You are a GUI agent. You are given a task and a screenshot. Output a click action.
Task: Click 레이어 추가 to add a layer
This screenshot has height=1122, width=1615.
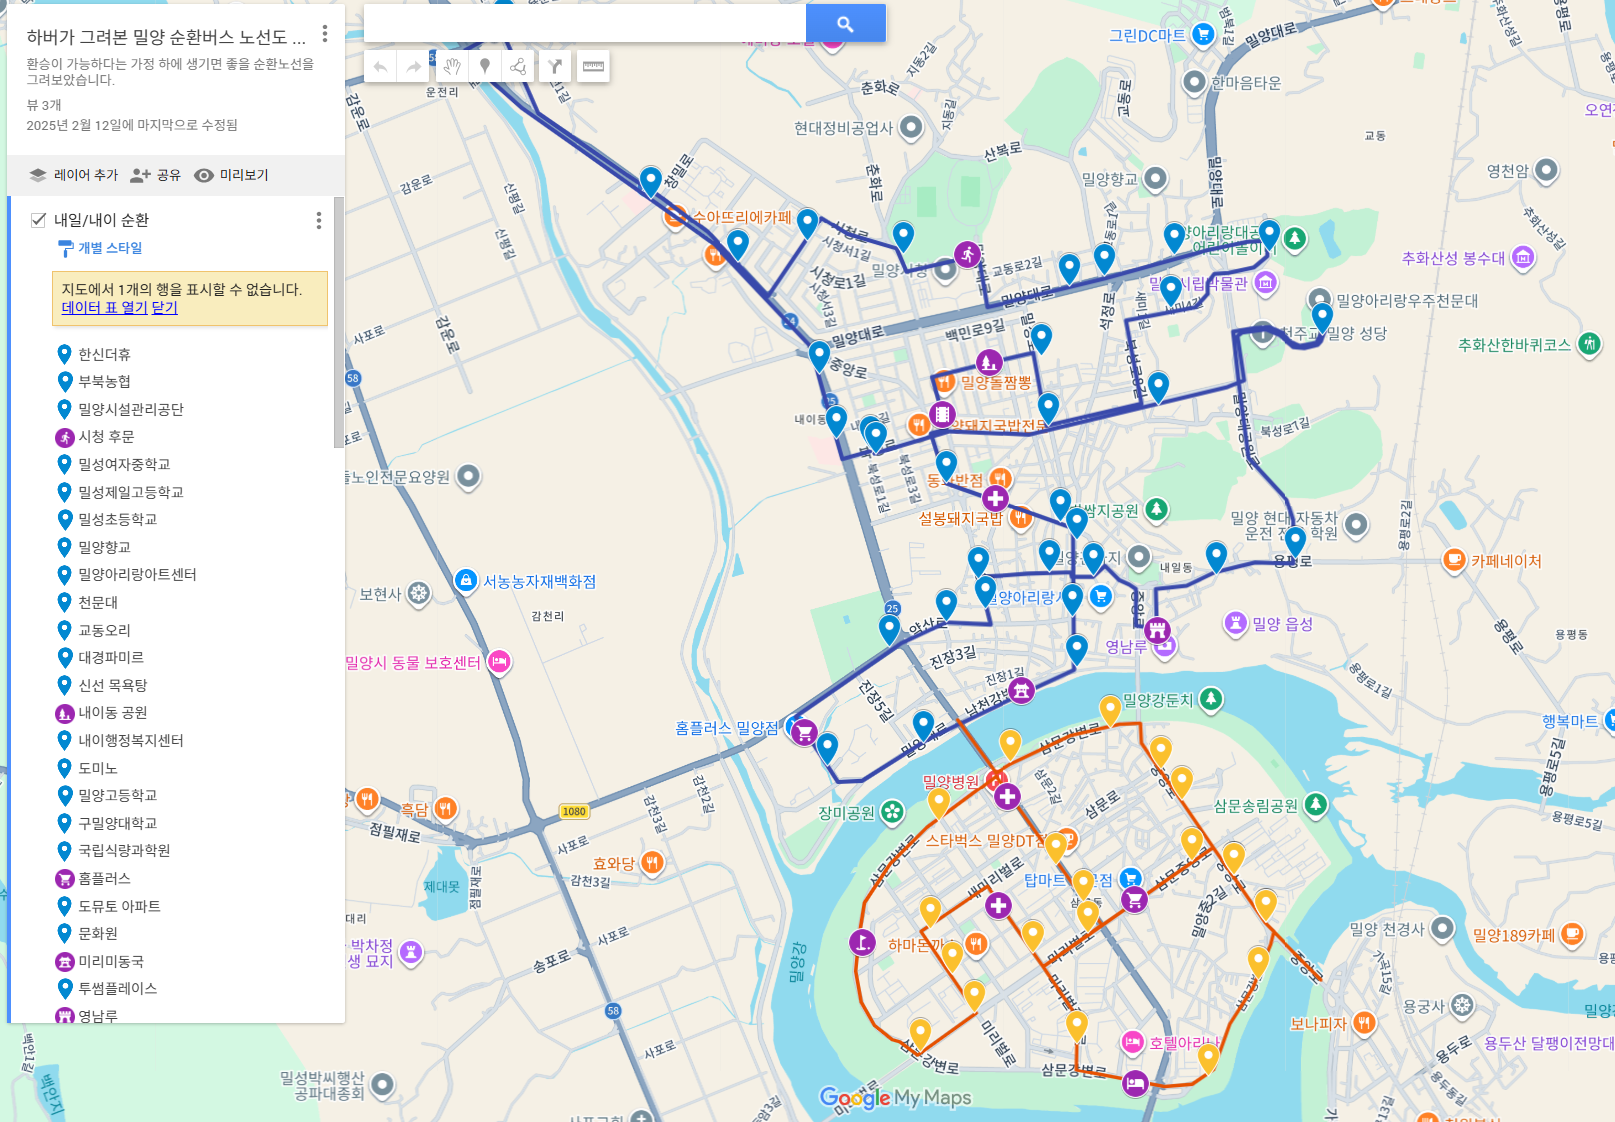73,175
